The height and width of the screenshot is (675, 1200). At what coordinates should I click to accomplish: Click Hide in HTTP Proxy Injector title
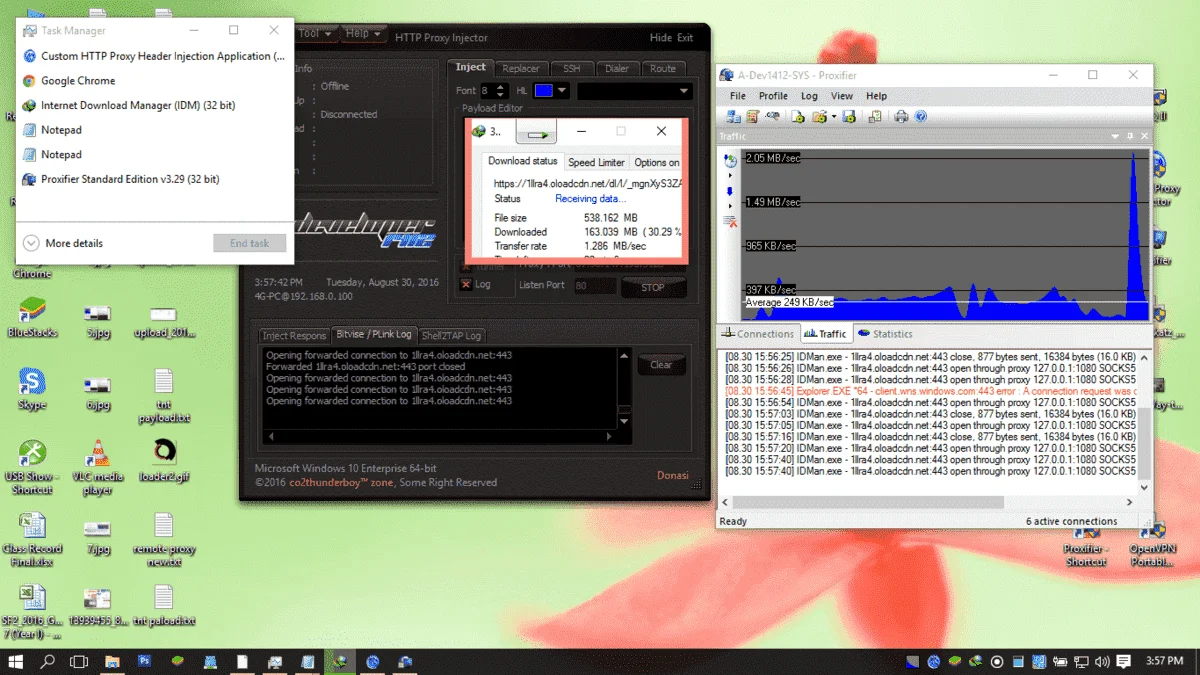click(661, 38)
